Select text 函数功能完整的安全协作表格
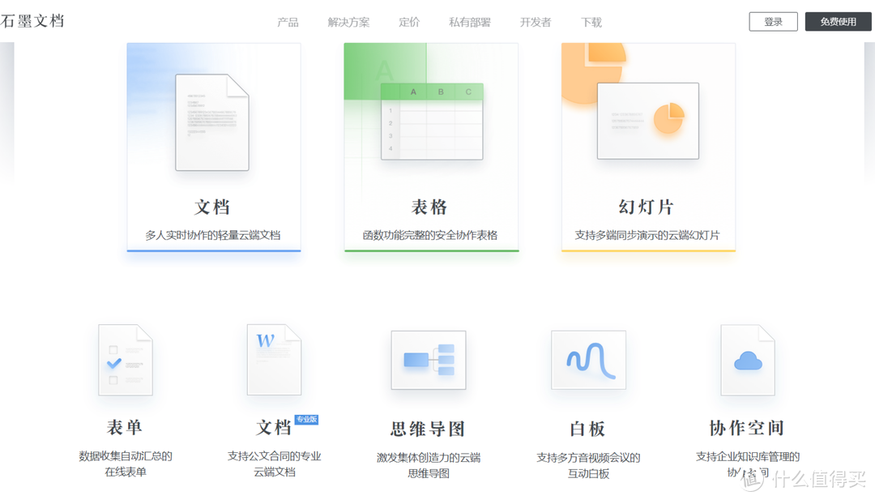This screenshot has width=875, height=500. [430, 235]
